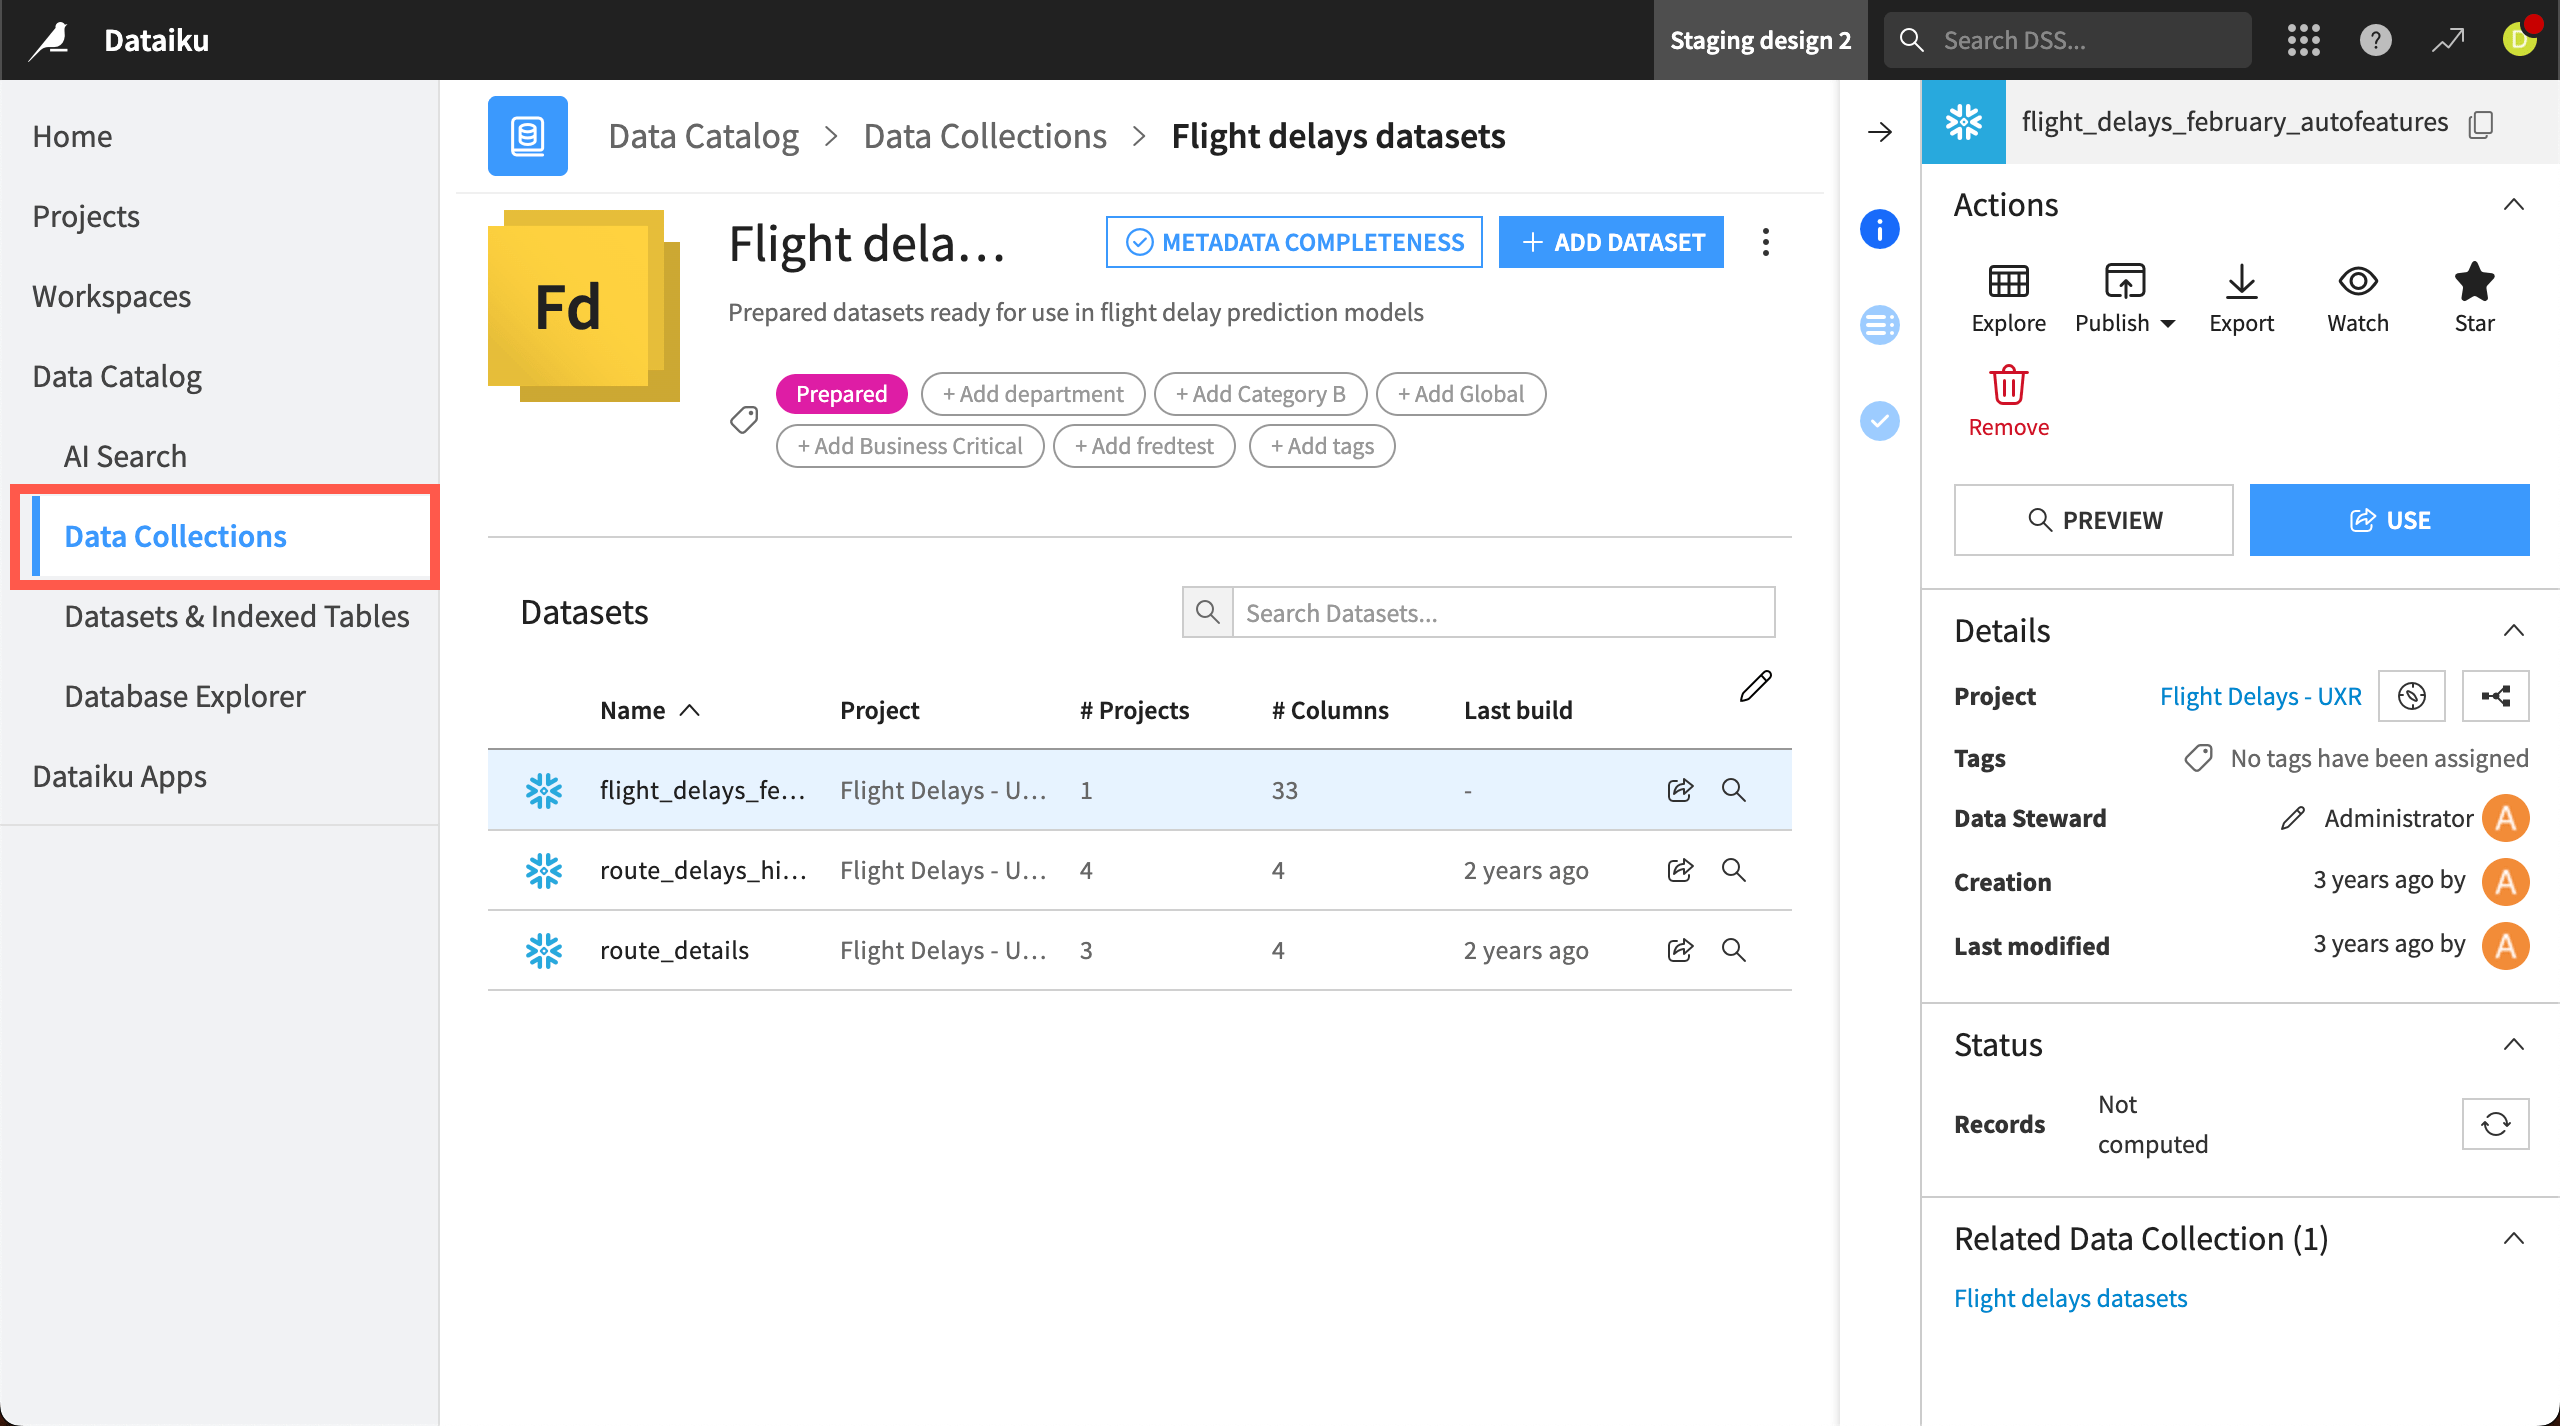This screenshot has height=1426, width=2560.
Task: Share the route_details dataset
Action: point(1679,949)
